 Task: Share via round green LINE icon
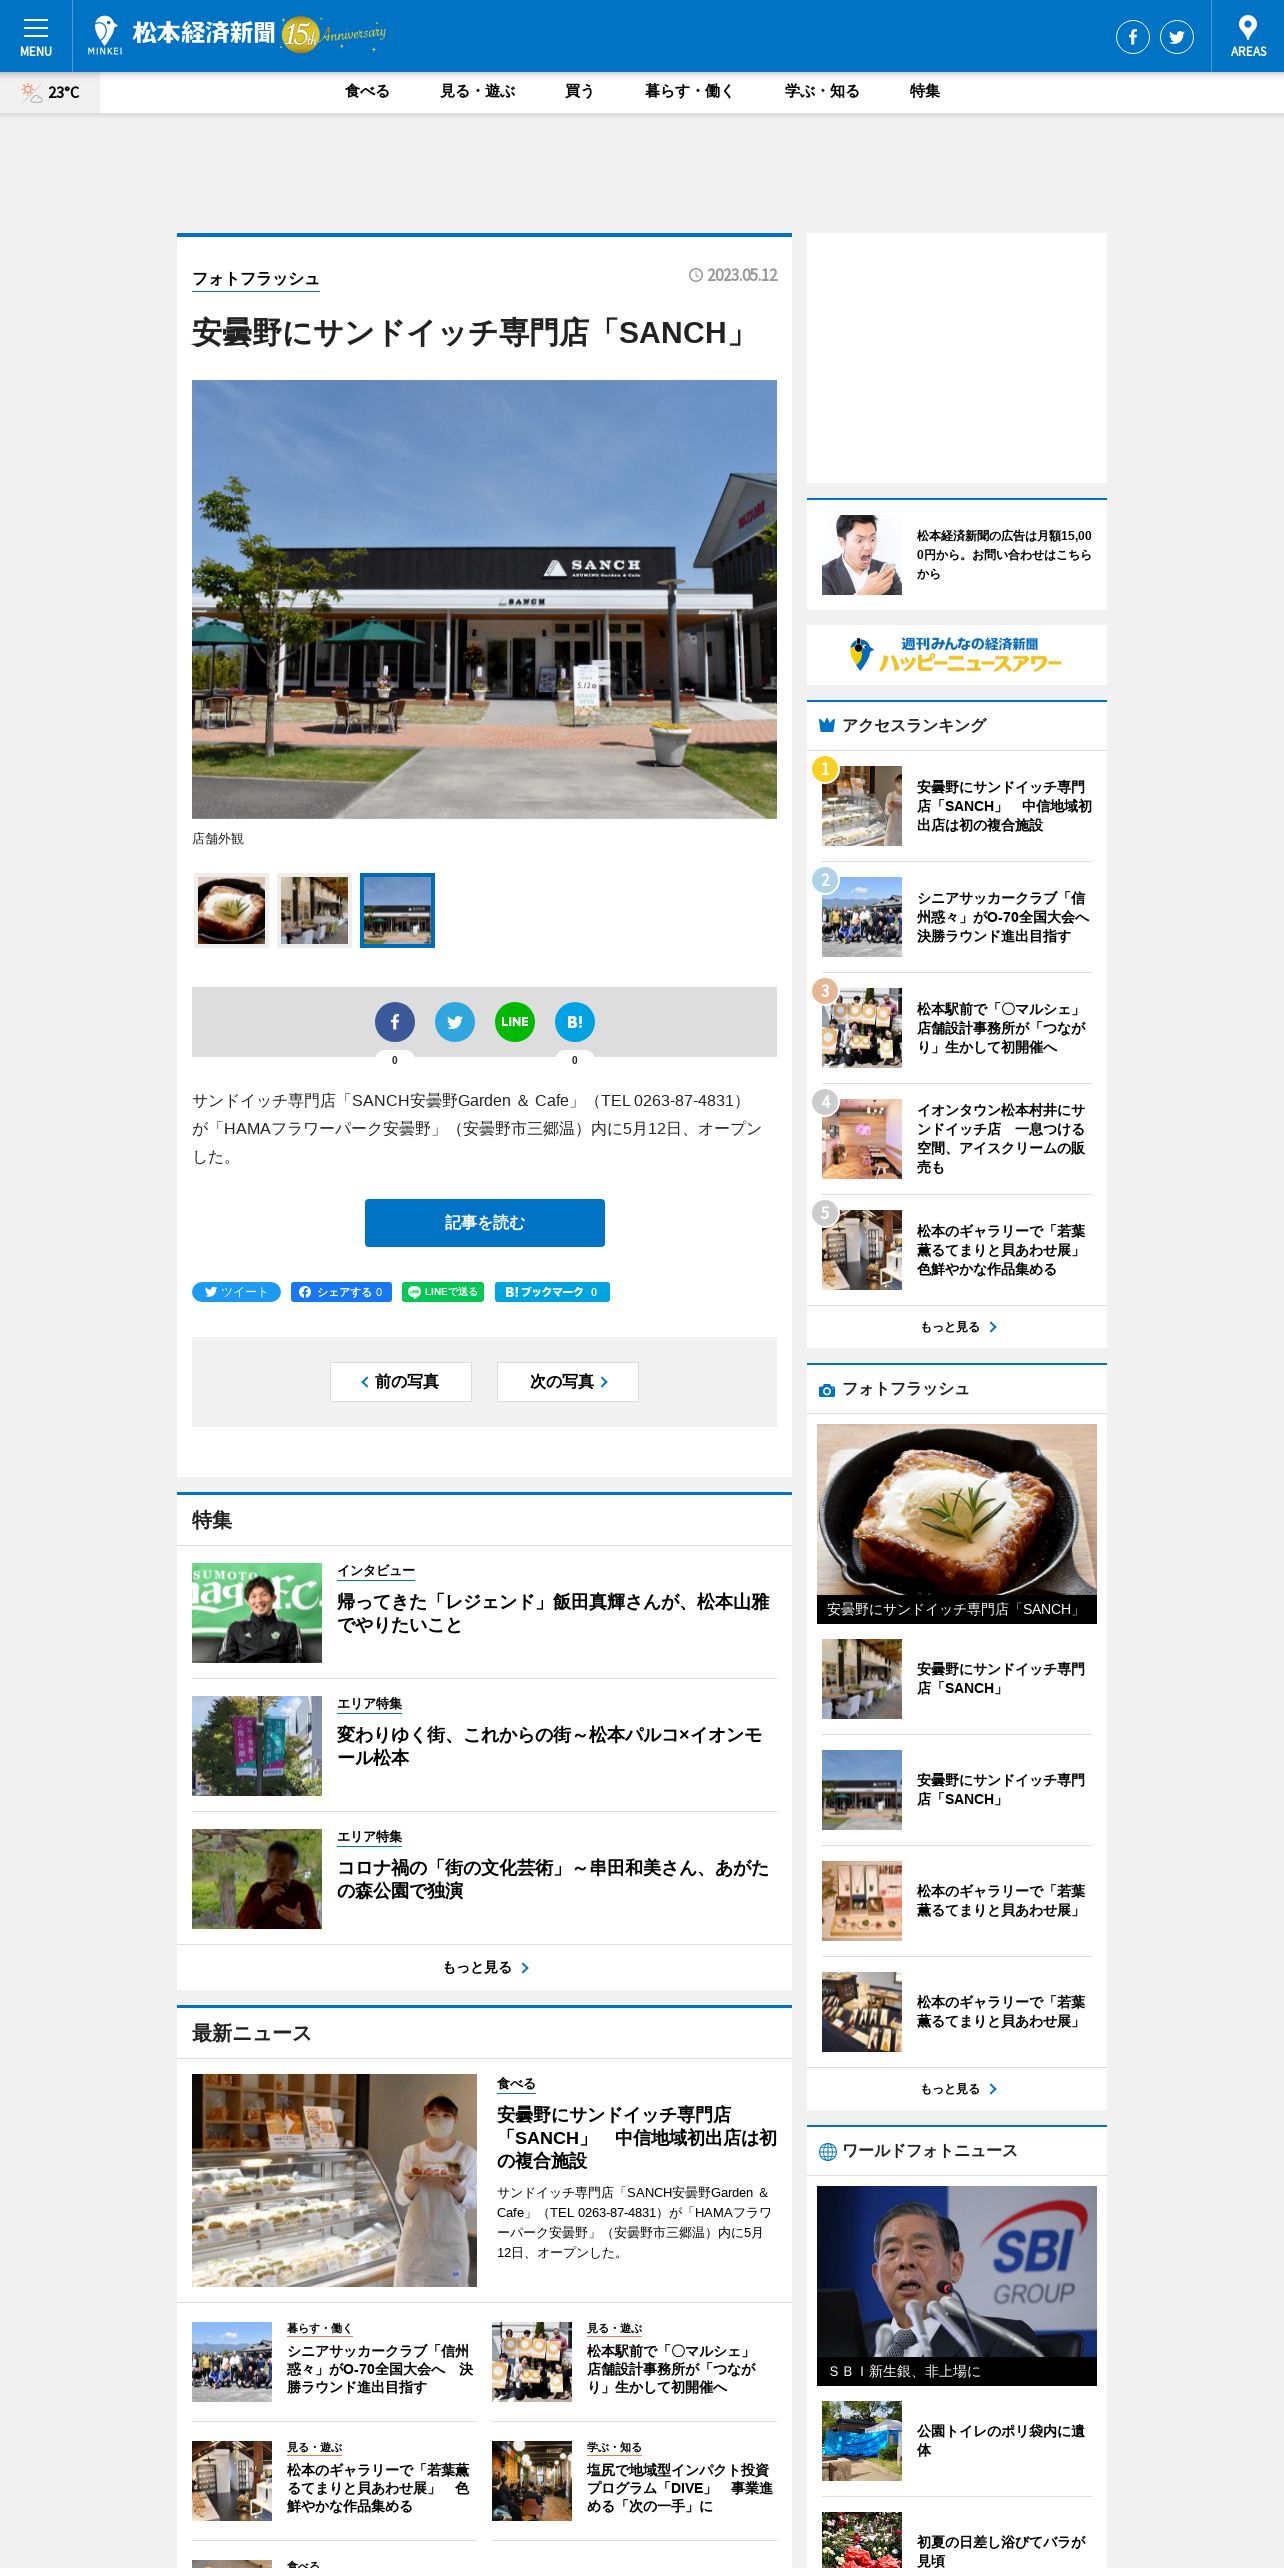(515, 1022)
